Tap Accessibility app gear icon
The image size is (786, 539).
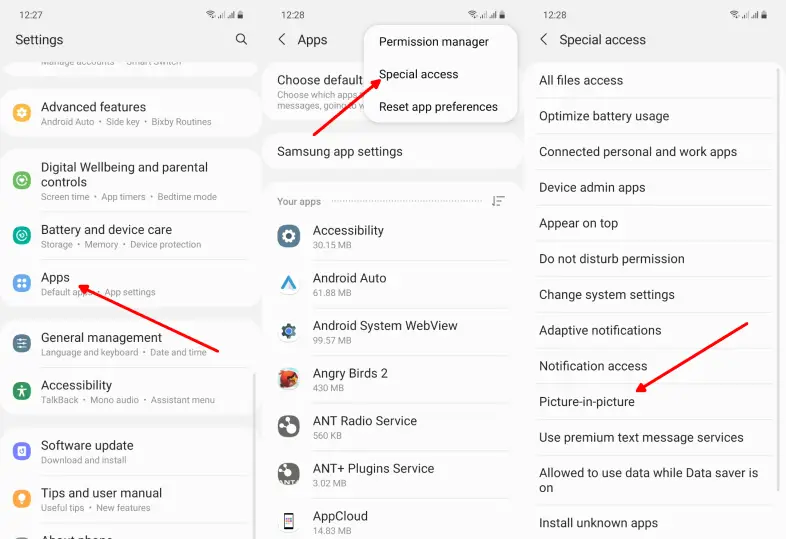click(x=289, y=236)
